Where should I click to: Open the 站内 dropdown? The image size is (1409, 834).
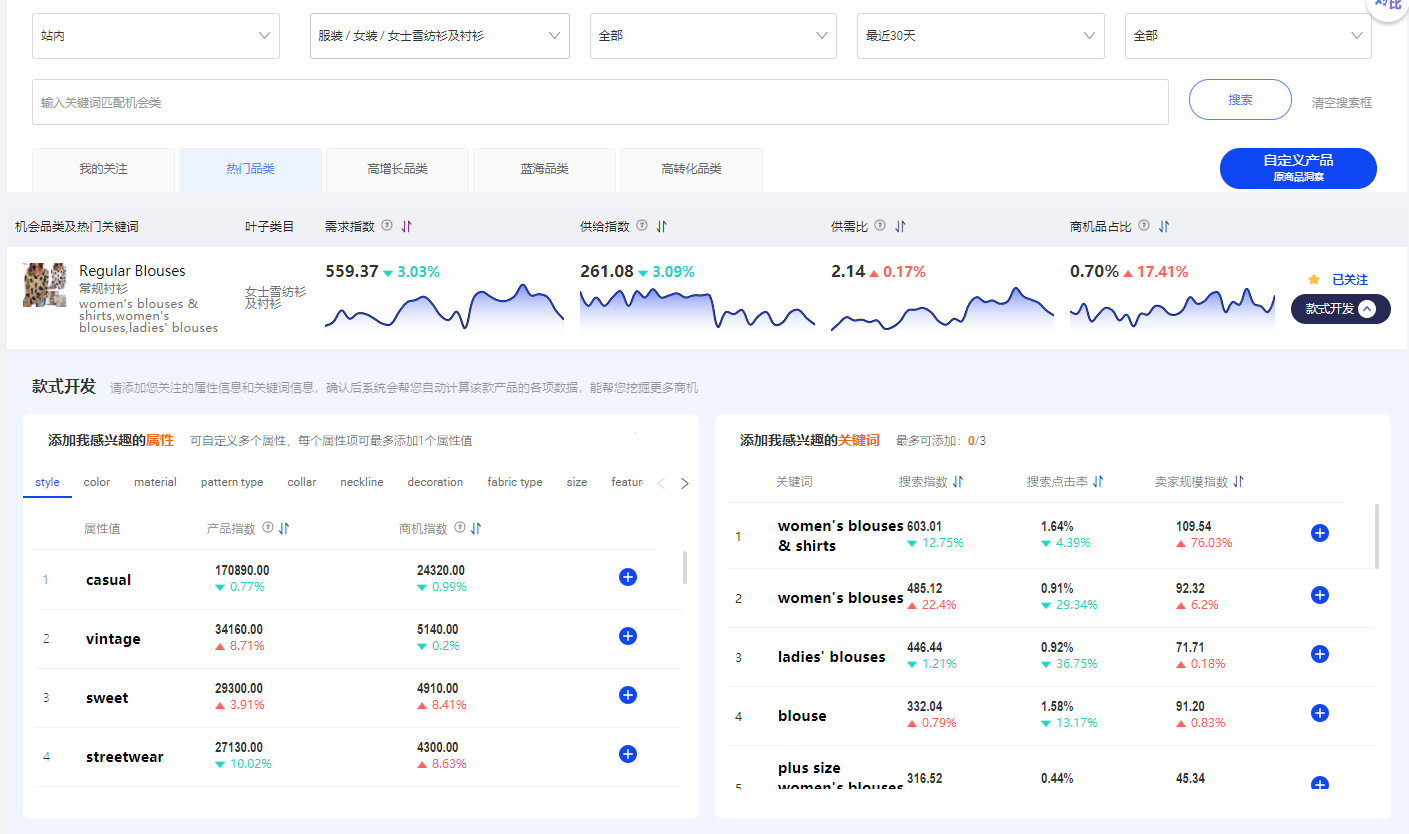point(156,36)
